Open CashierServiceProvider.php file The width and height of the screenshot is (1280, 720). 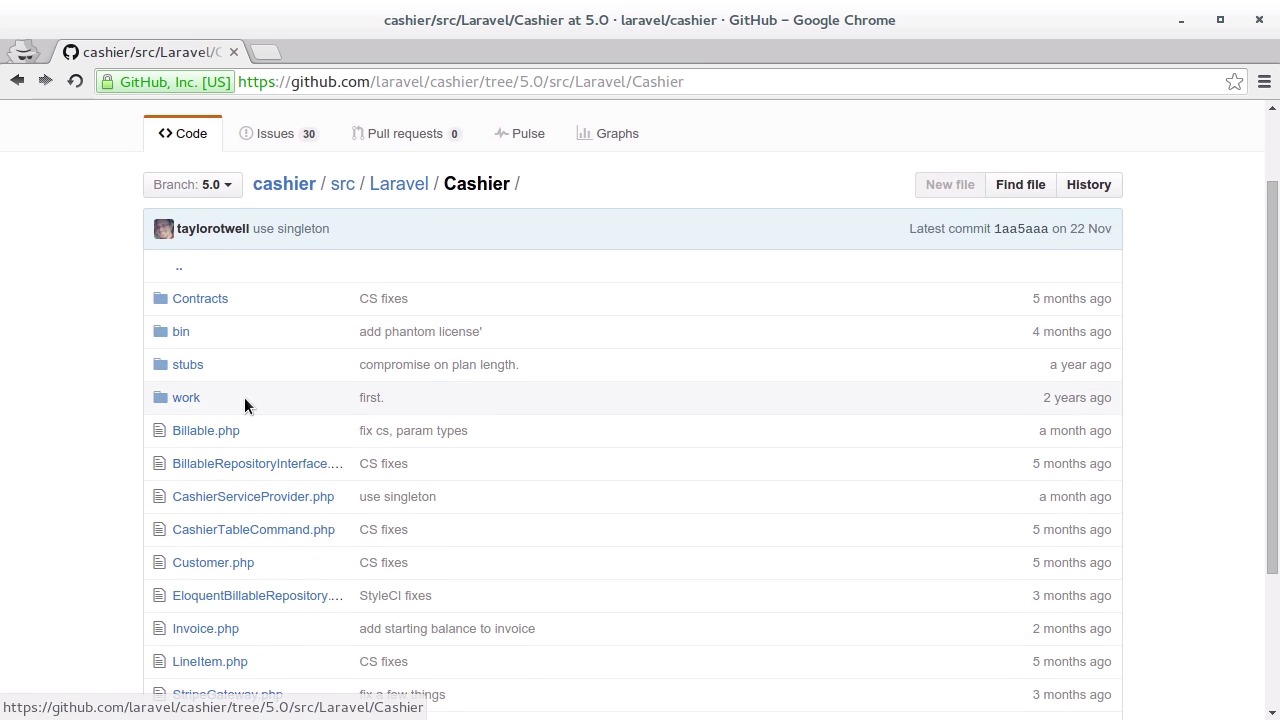point(253,496)
